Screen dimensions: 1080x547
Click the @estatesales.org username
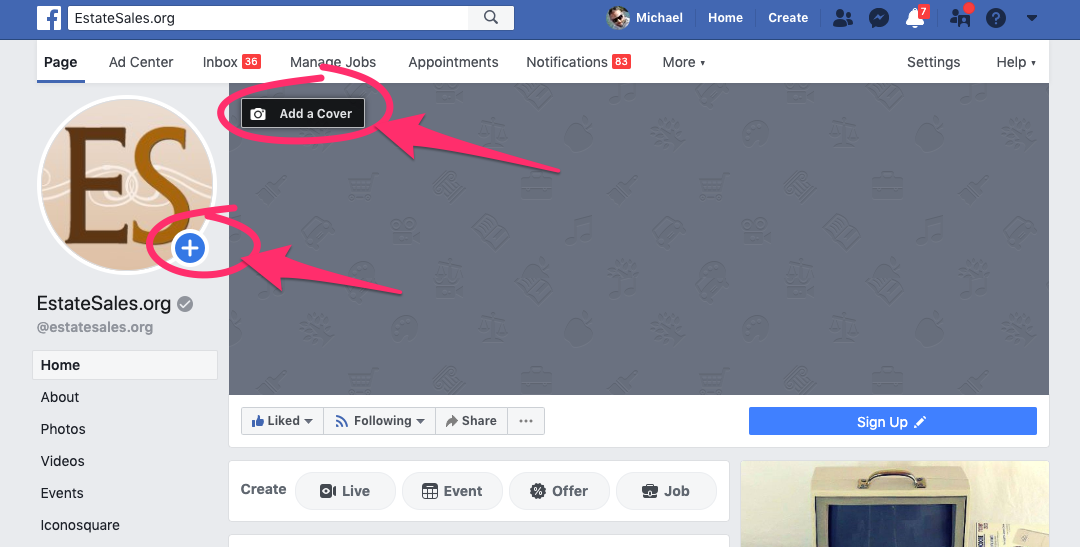click(95, 327)
